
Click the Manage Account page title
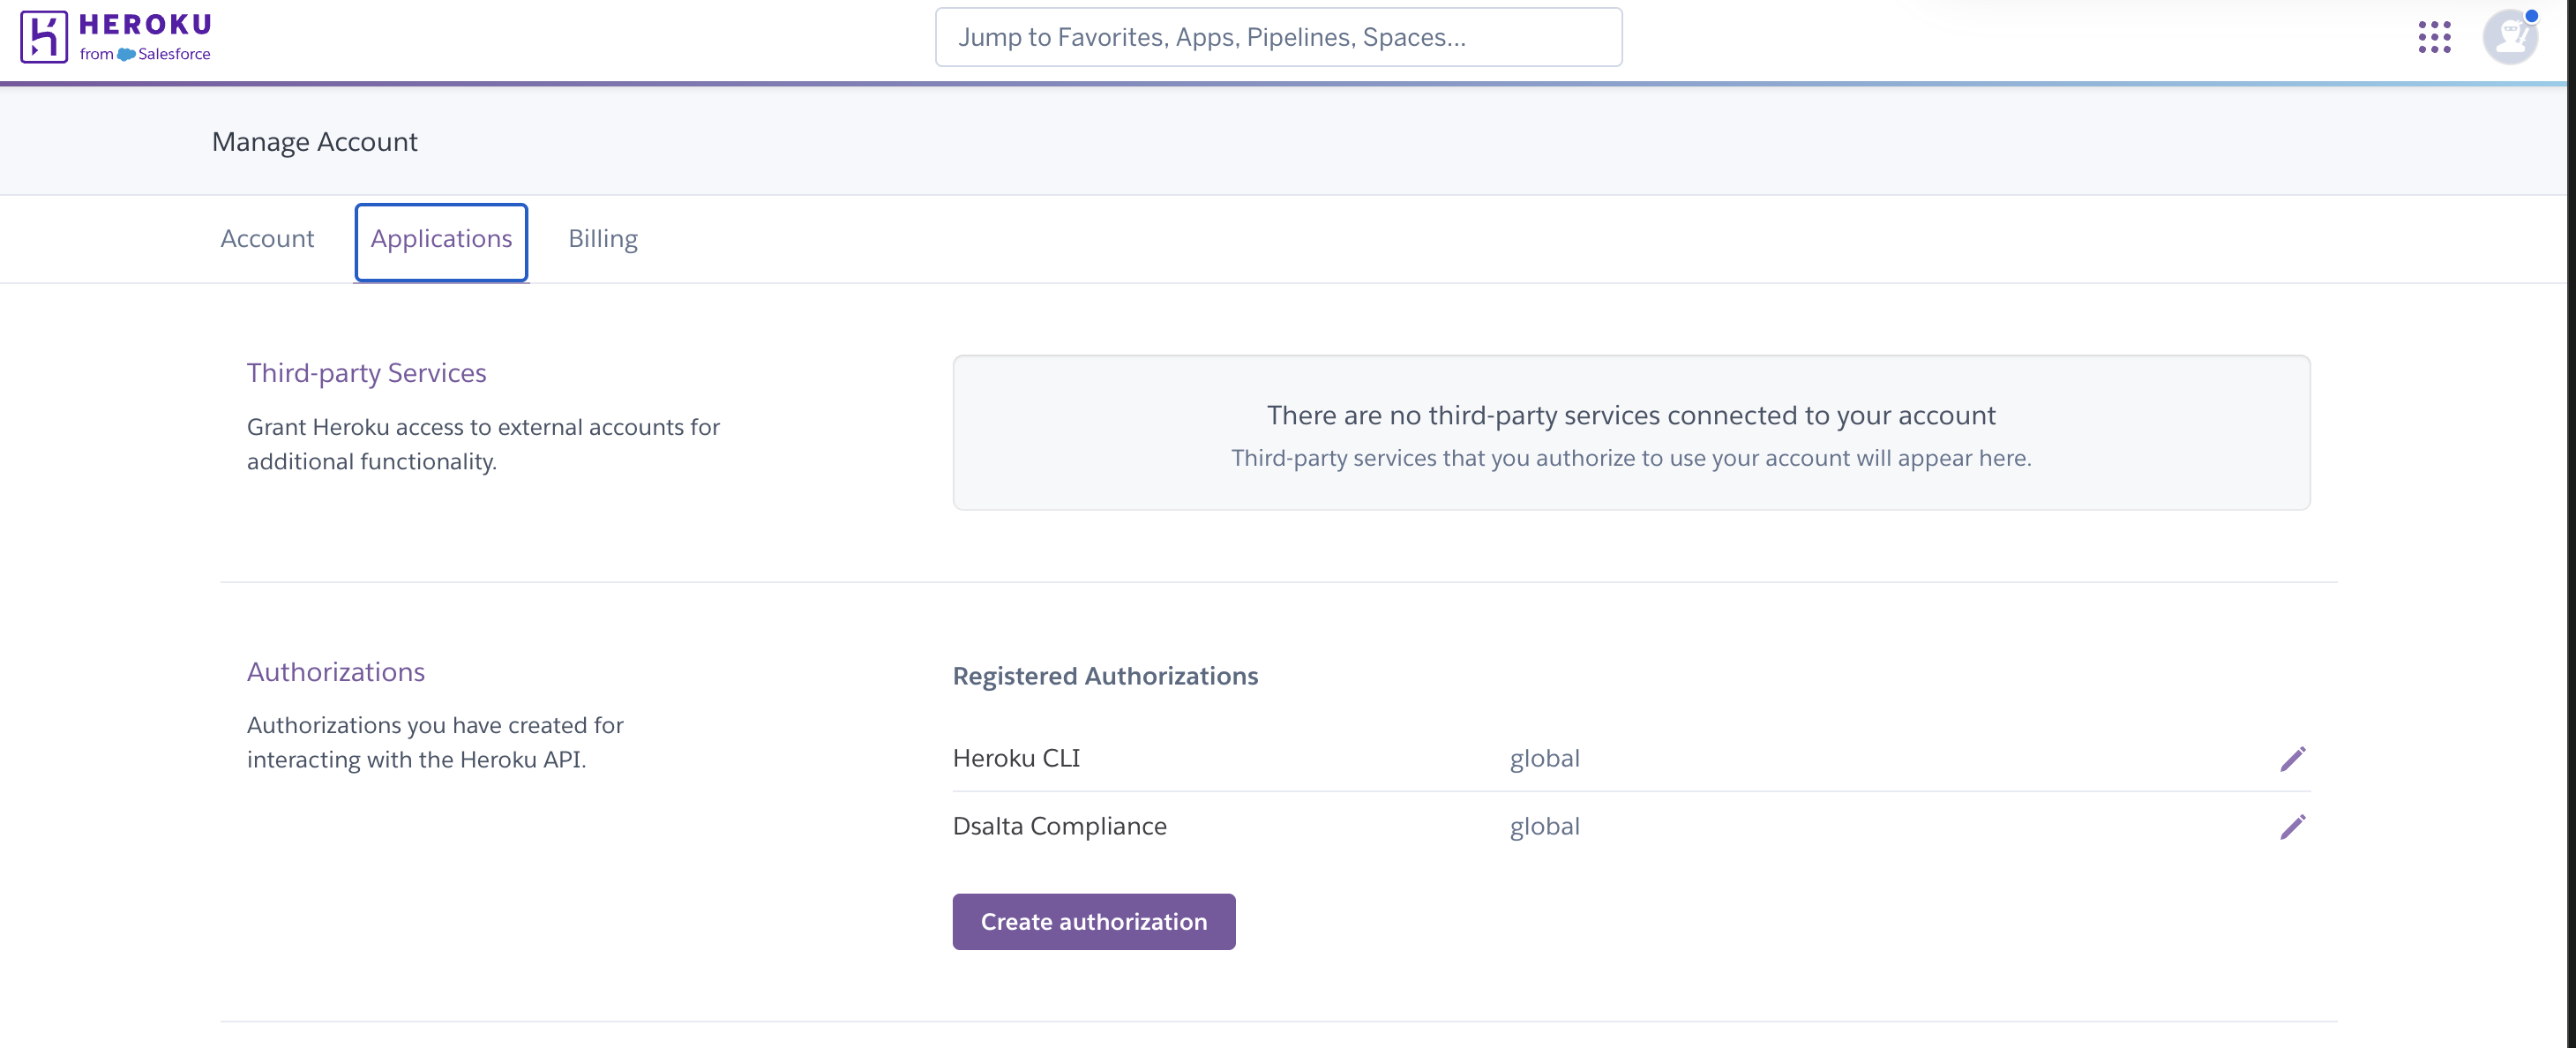click(315, 142)
